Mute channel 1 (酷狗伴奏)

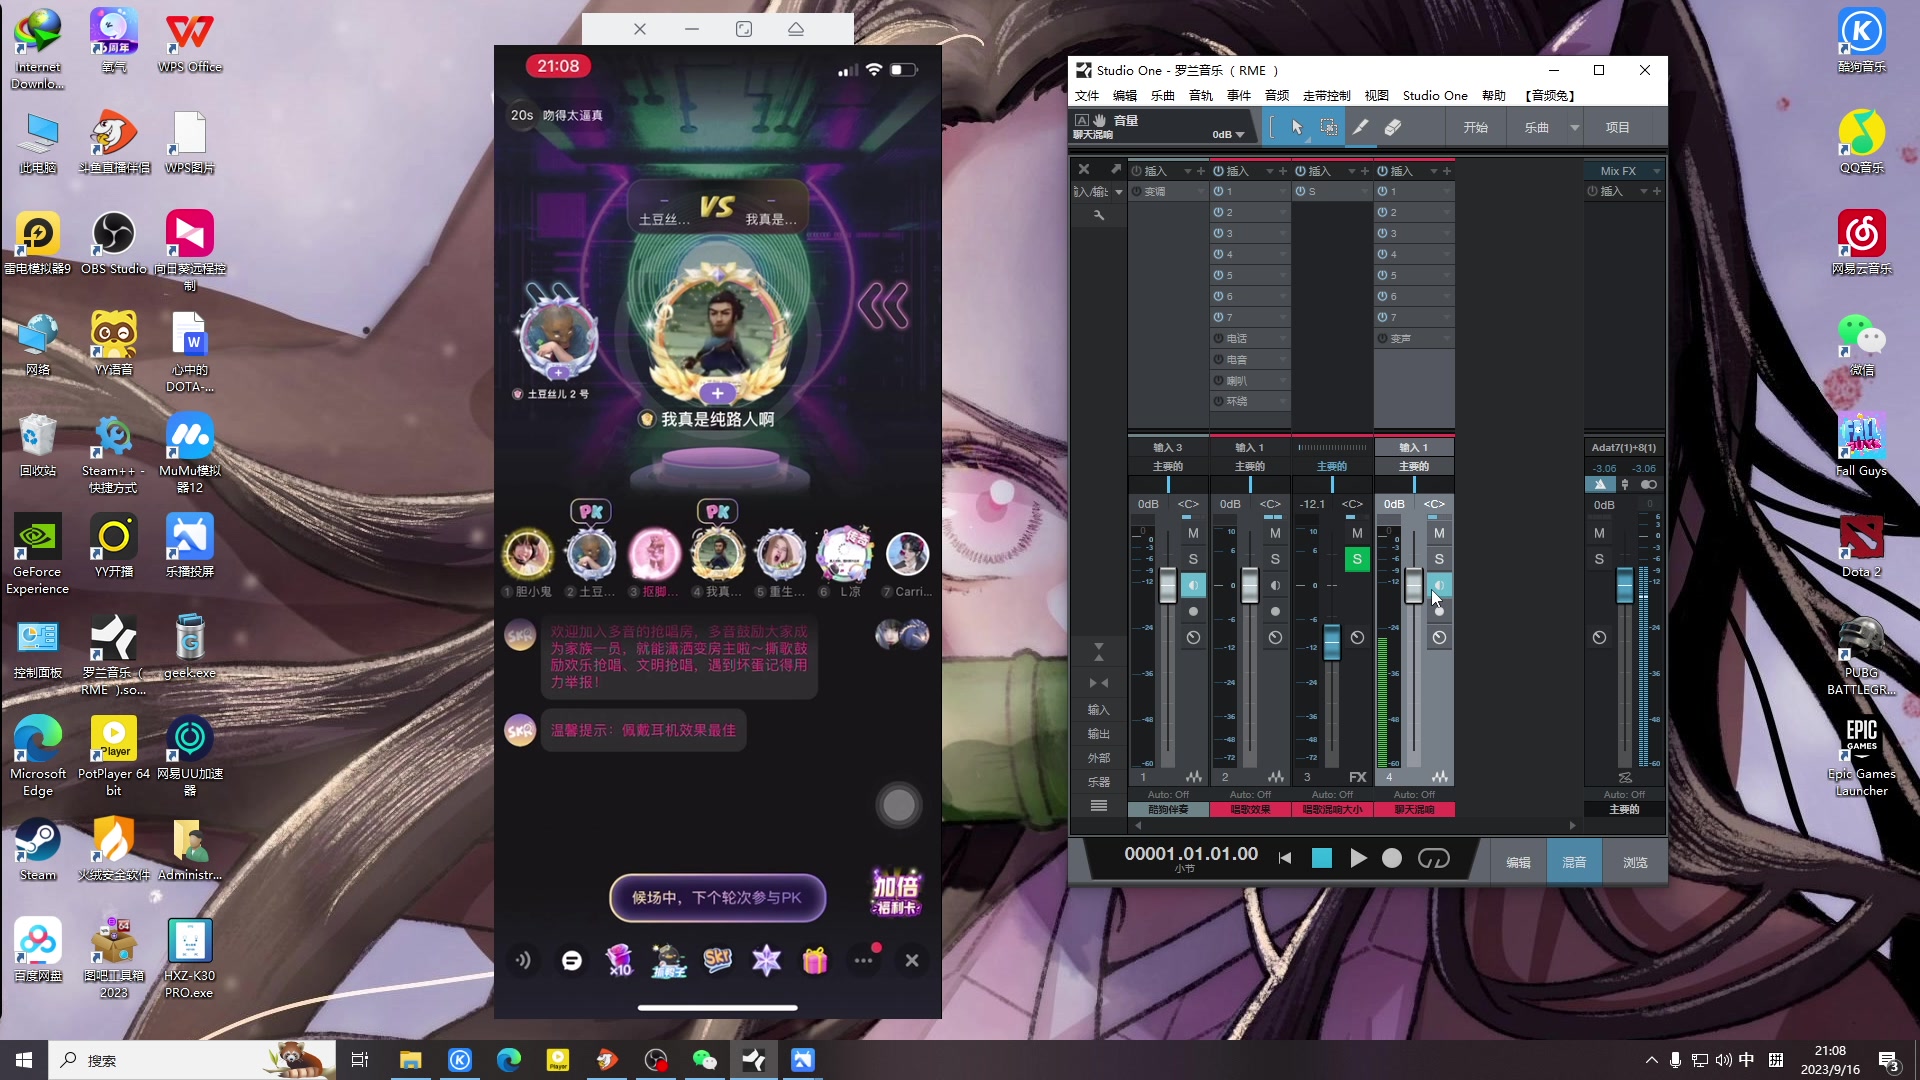click(1192, 533)
